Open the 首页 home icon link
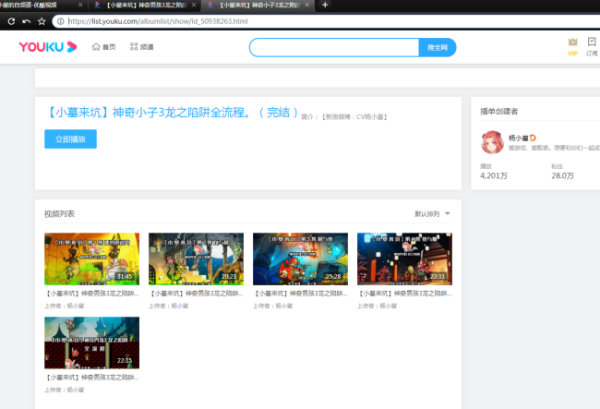This screenshot has height=409, width=600. (x=103, y=47)
